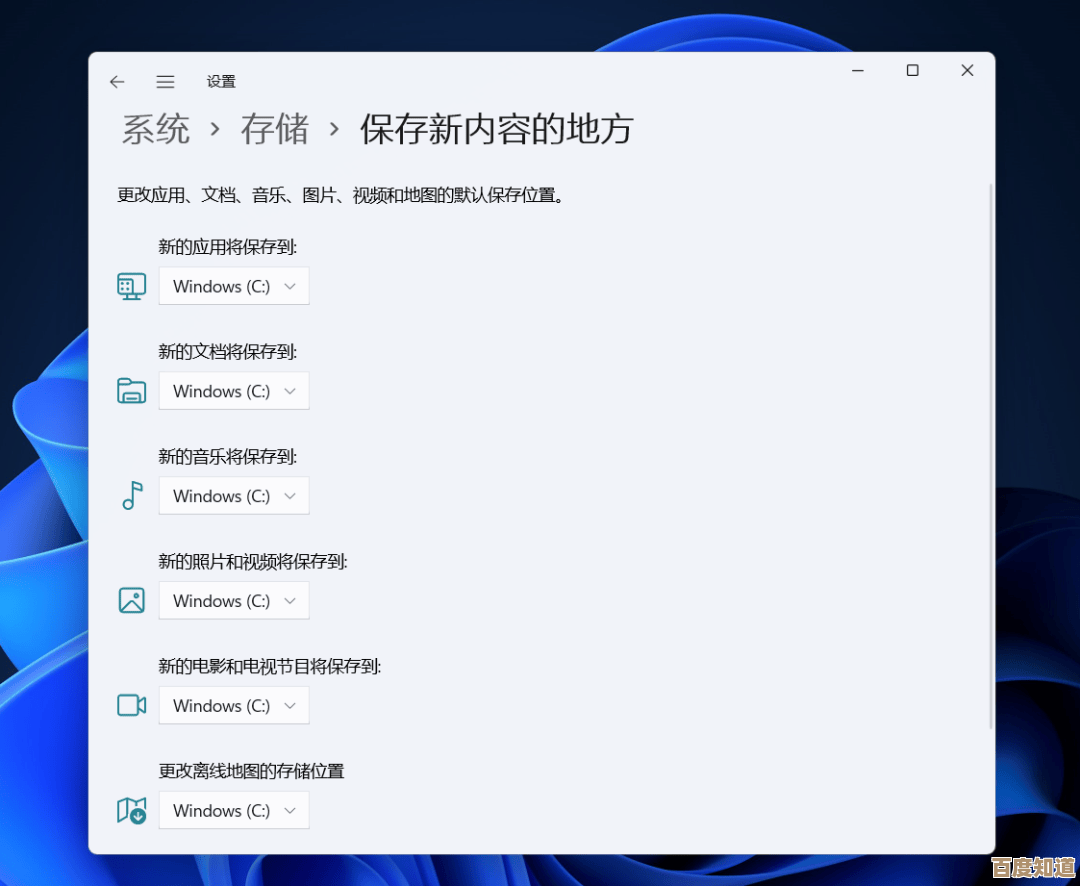Expand photos and videos save location dropdown
Screen dimensions: 1080x886
click(234, 601)
